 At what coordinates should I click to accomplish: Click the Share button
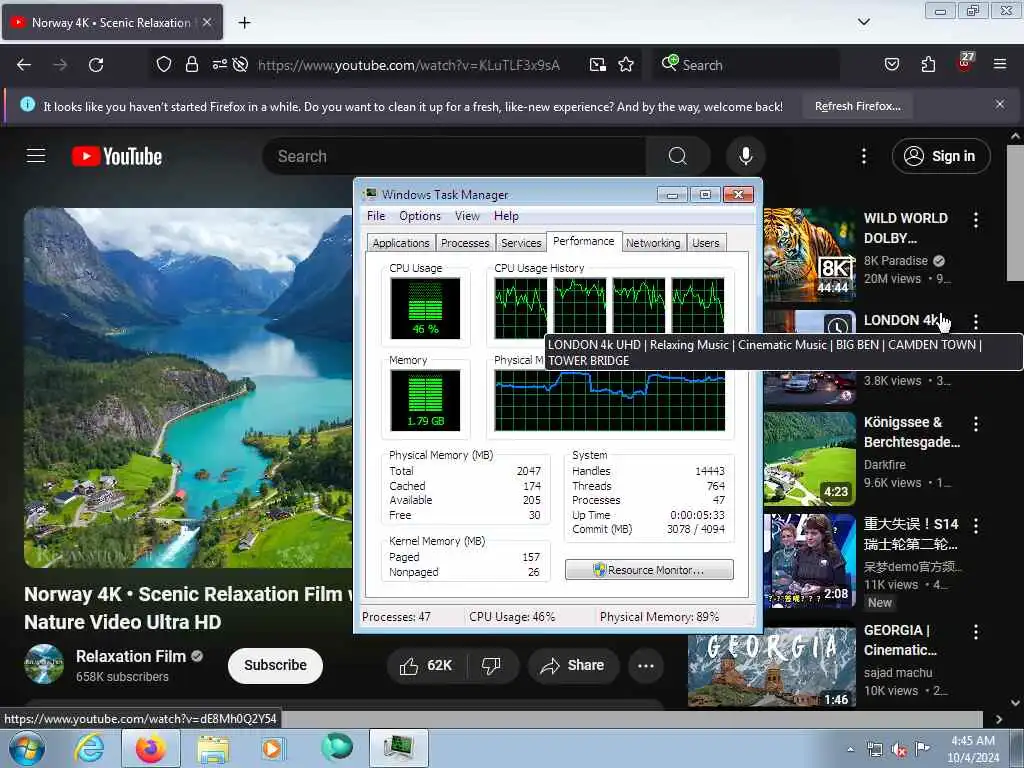click(573, 665)
